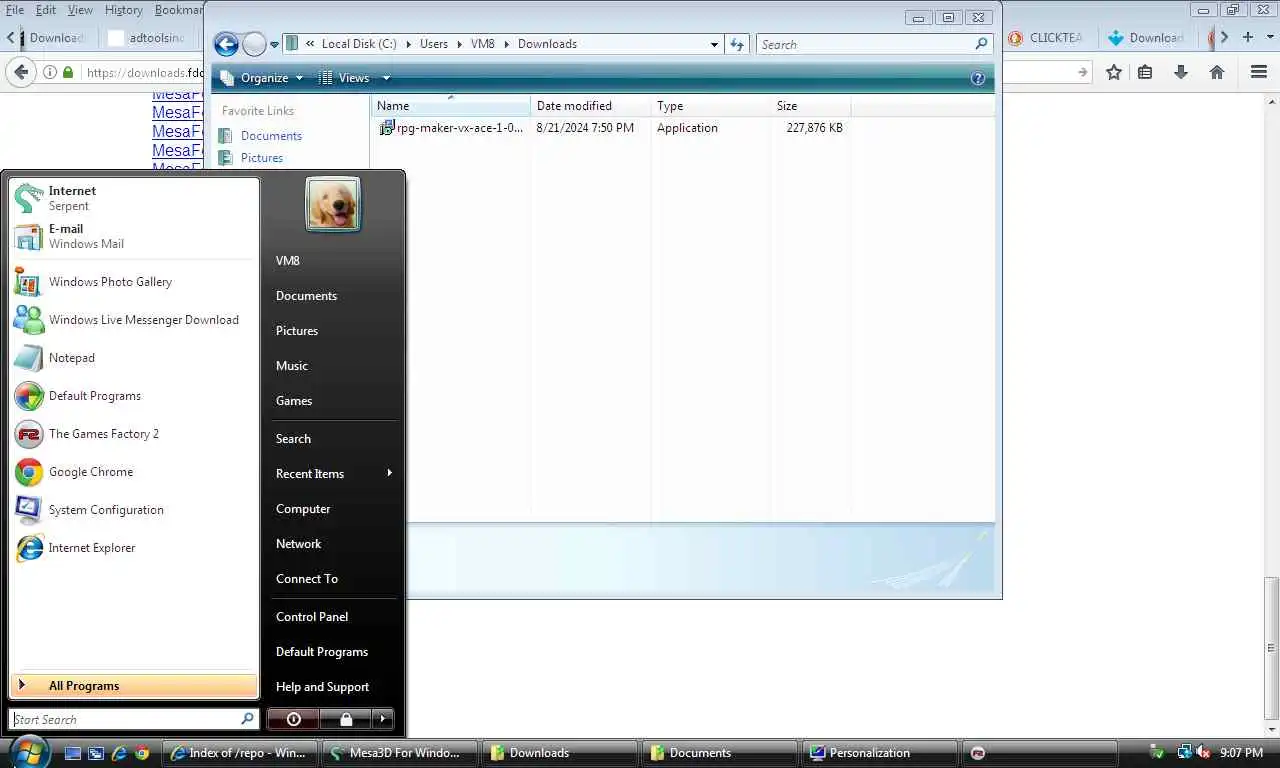The height and width of the screenshot is (768, 1280).
Task: Lock the computer with lock button
Action: coord(345,719)
